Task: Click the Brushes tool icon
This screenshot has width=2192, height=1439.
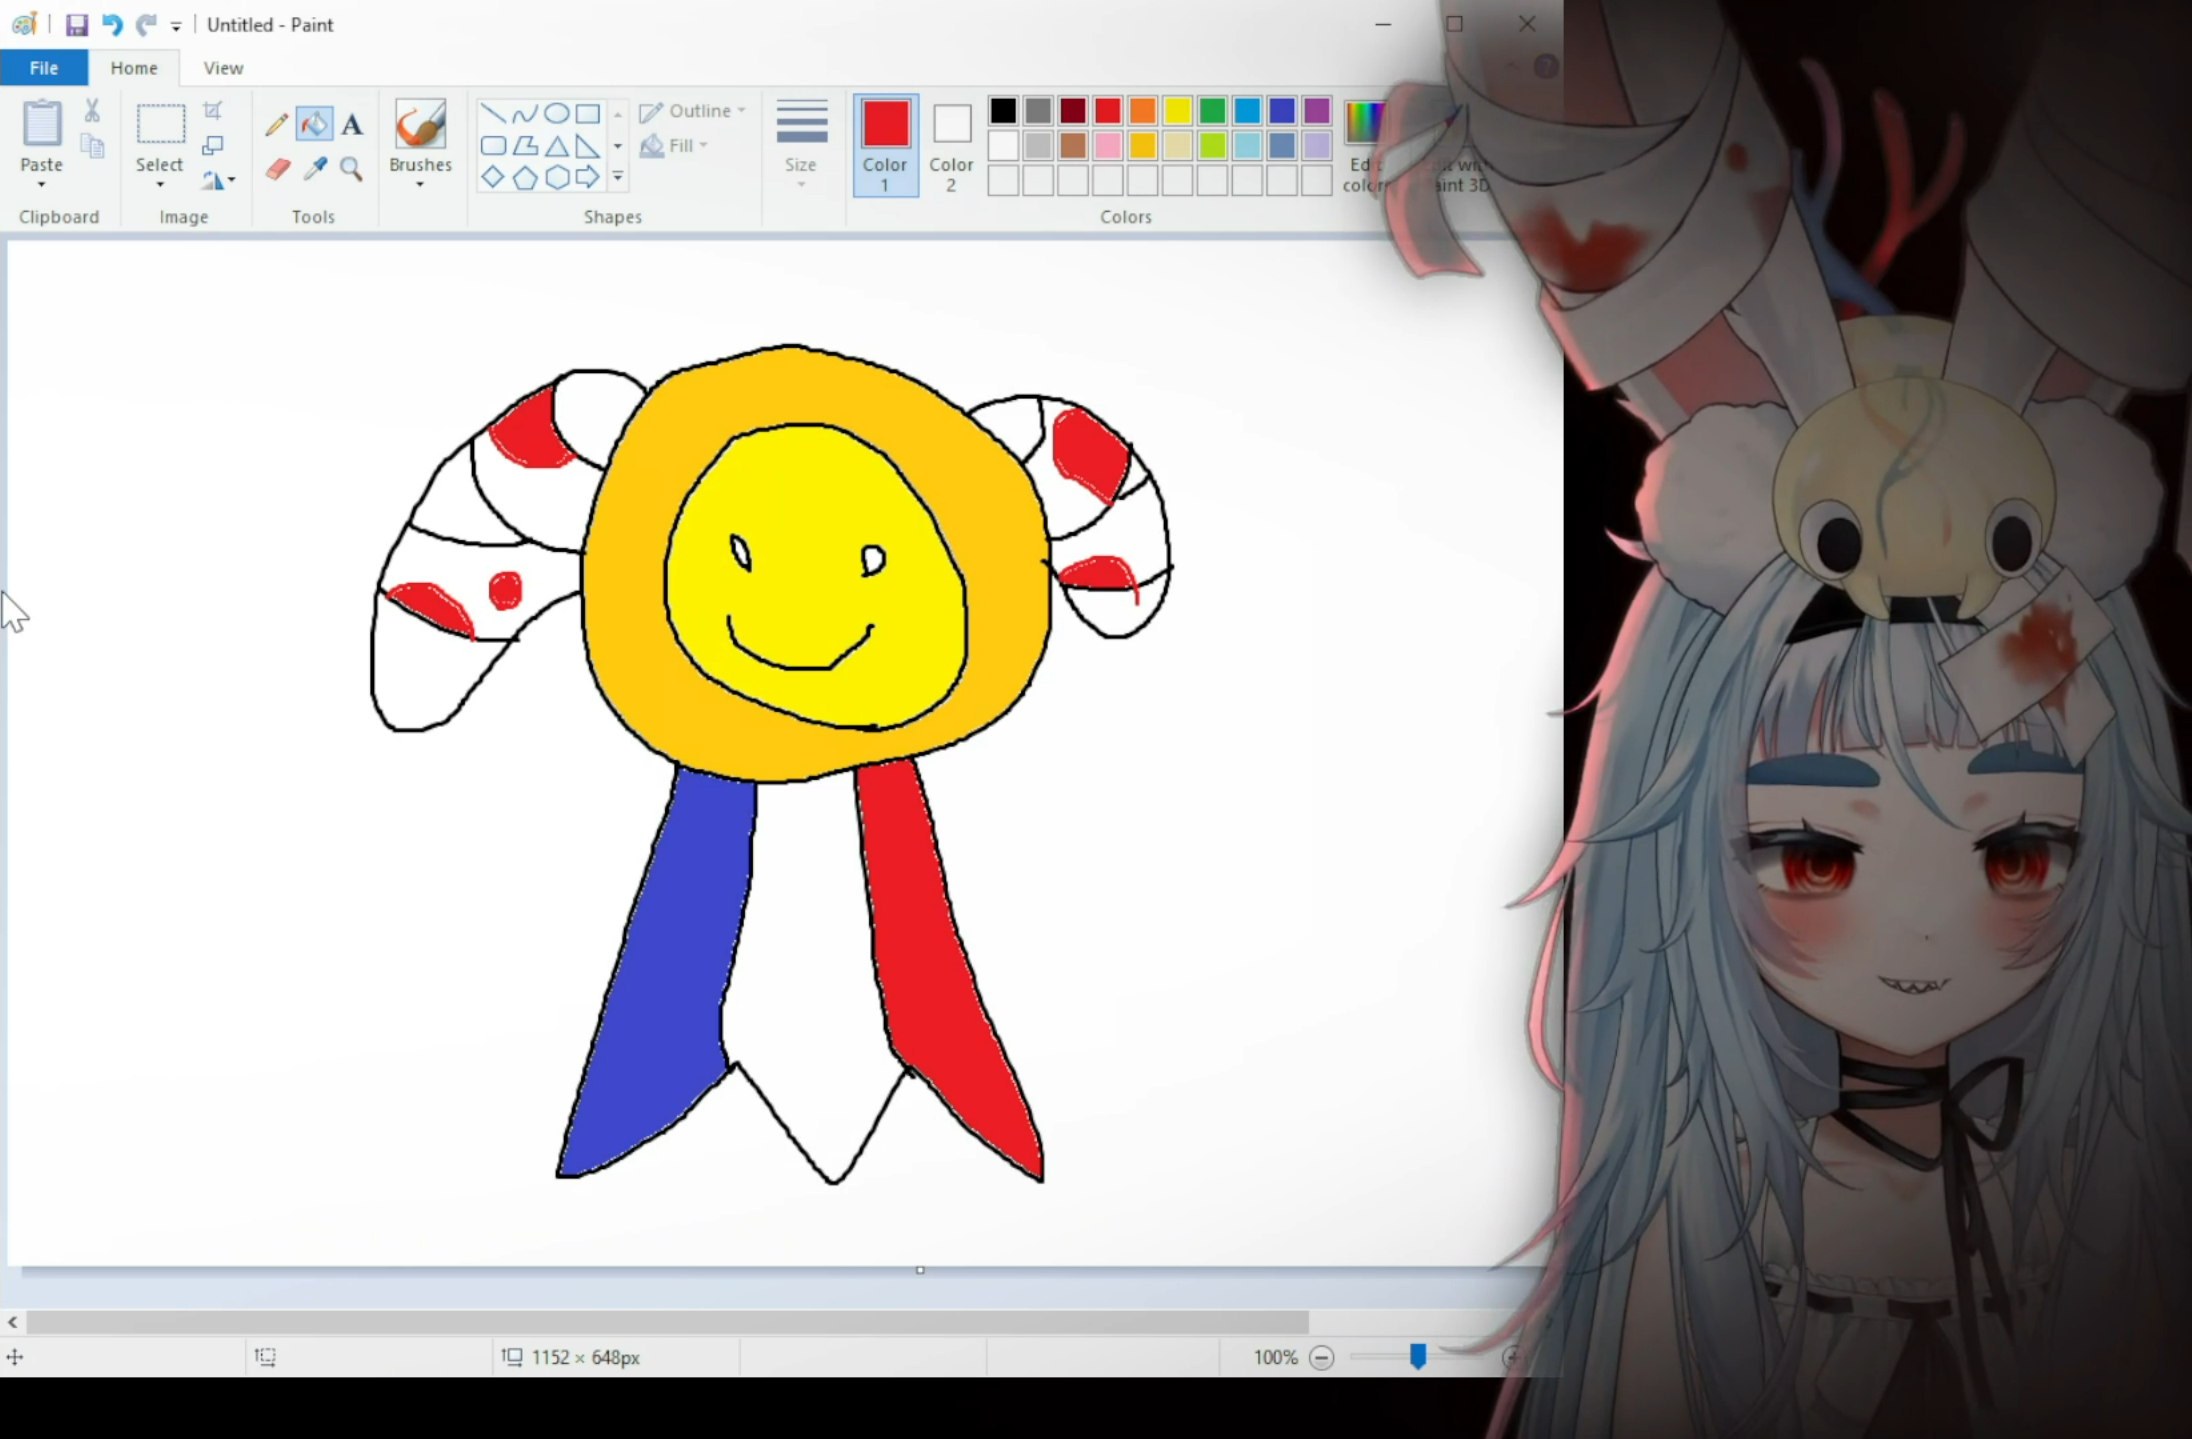Action: (420, 124)
